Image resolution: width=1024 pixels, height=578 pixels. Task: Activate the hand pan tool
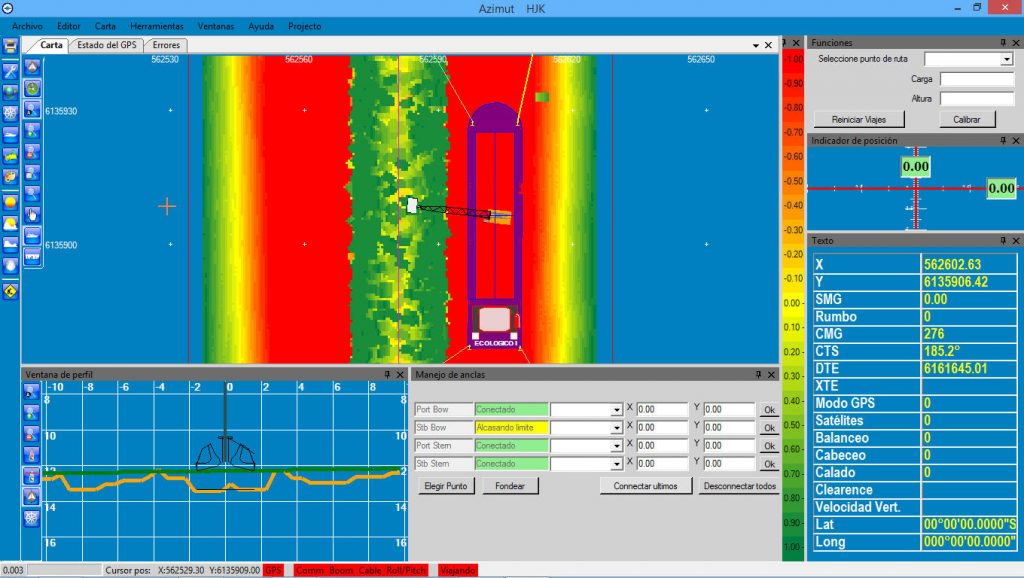32,214
